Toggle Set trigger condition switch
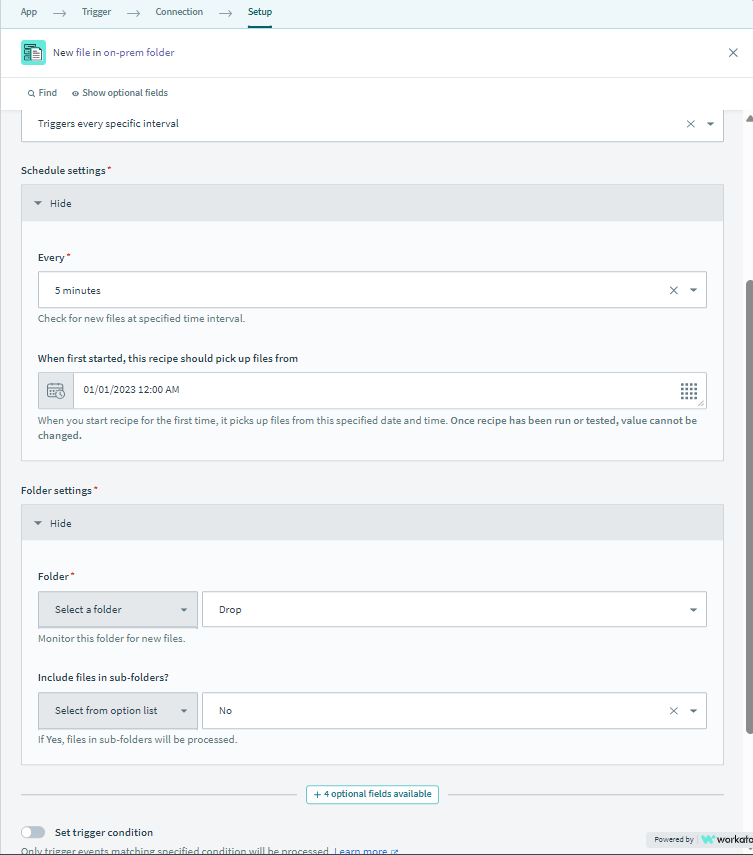Screen dimensions: 753x855 [33, 832]
